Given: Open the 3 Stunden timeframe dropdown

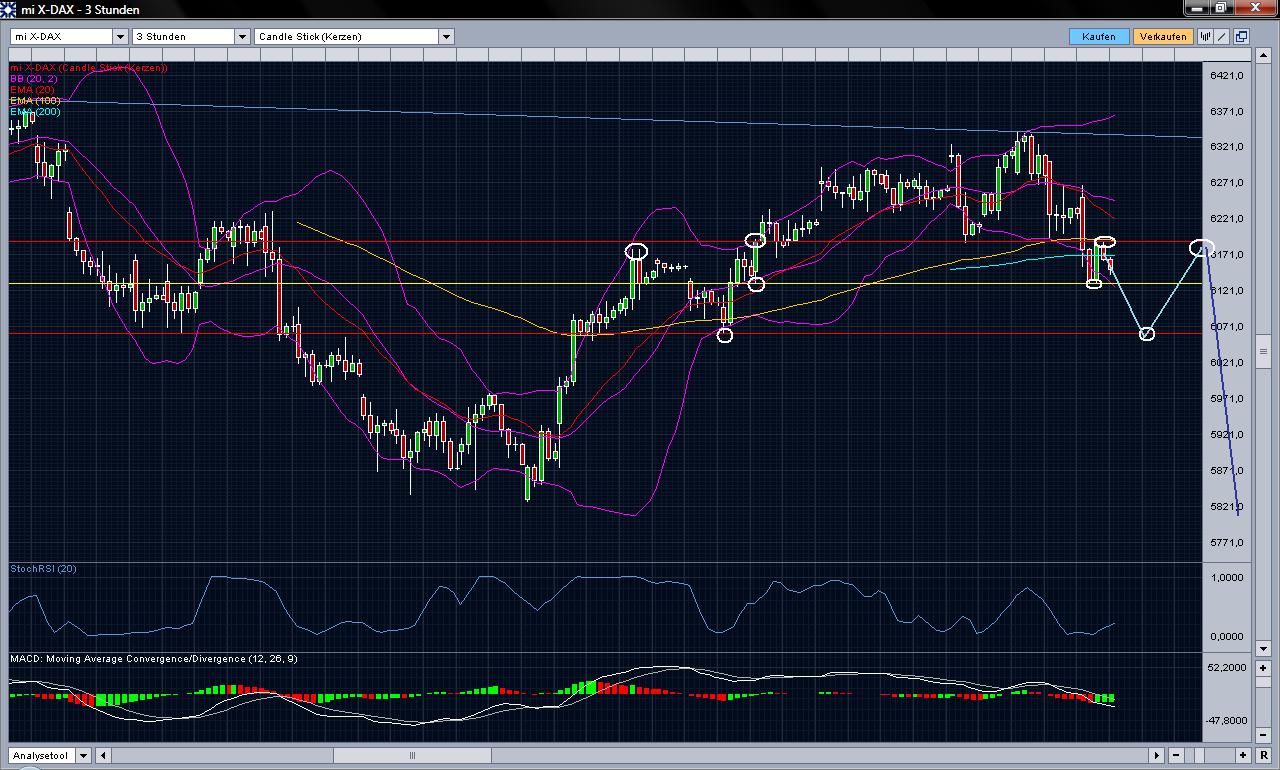Looking at the screenshot, I should 241,36.
